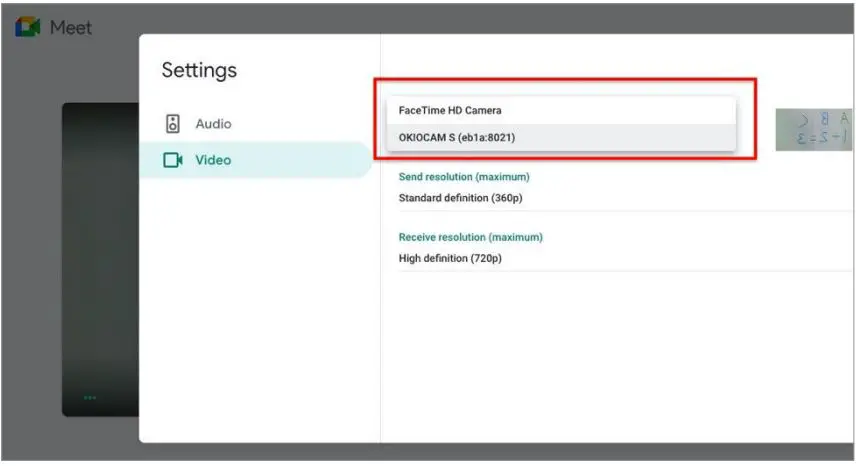Open the Video settings tab
Image resolution: width=856 pixels, height=466 pixels.
pyautogui.click(x=255, y=160)
